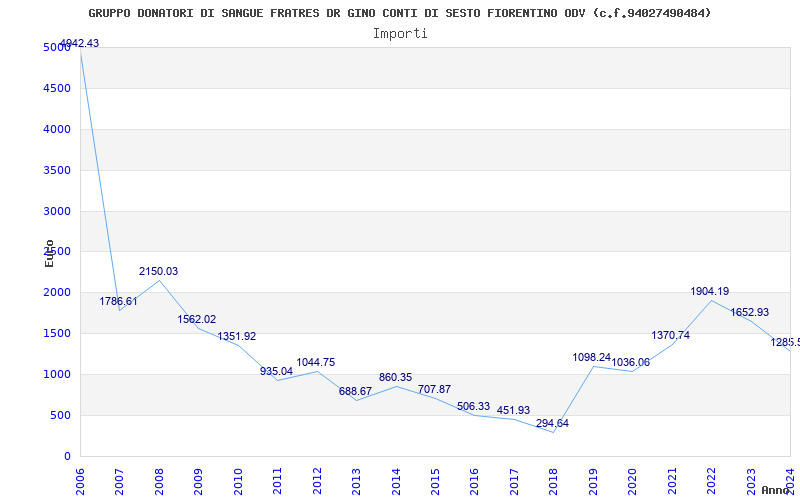Click the x-axis year 2006
800x500 pixels.
point(80,481)
